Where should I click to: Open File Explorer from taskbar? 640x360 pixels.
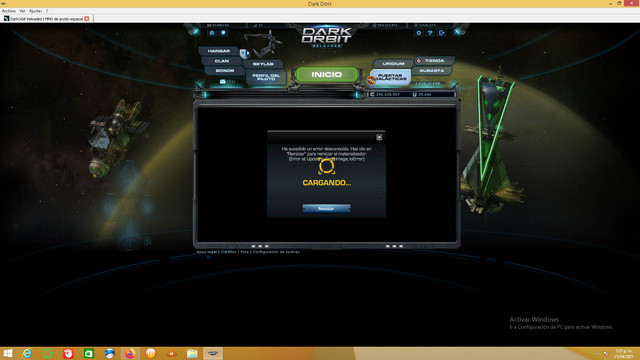(x=192, y=353)
